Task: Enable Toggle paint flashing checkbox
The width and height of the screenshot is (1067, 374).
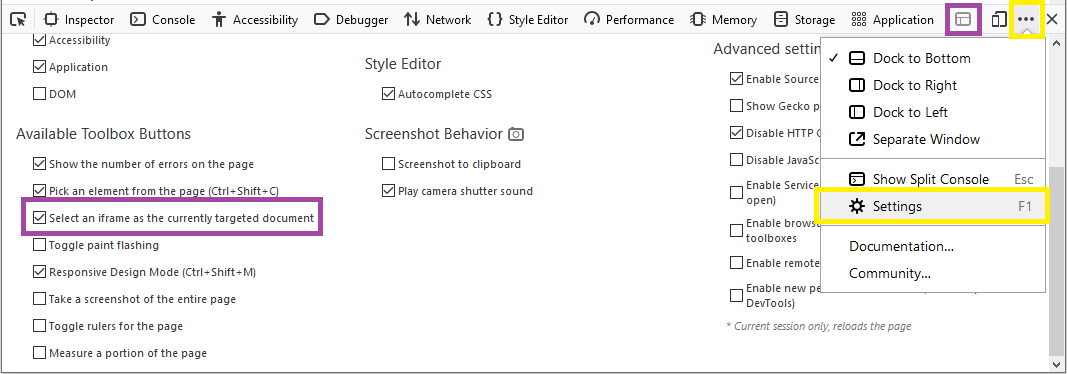Action: coord(39,245)
